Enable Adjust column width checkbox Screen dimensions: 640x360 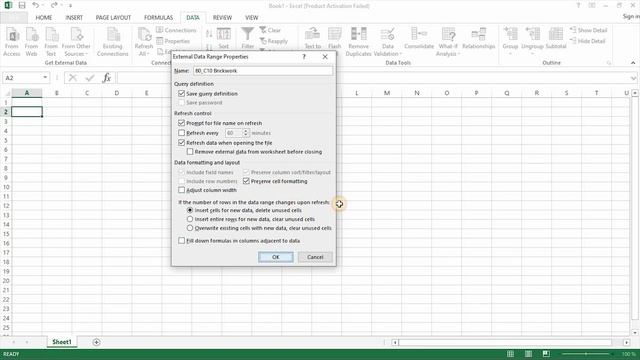pyautogui.click(x=182, y=190)
